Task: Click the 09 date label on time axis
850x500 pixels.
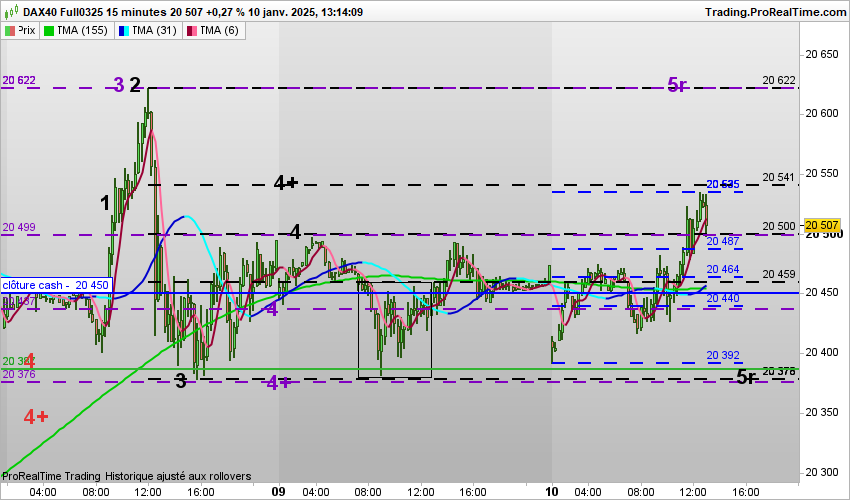Action: [x=278, y=491]
